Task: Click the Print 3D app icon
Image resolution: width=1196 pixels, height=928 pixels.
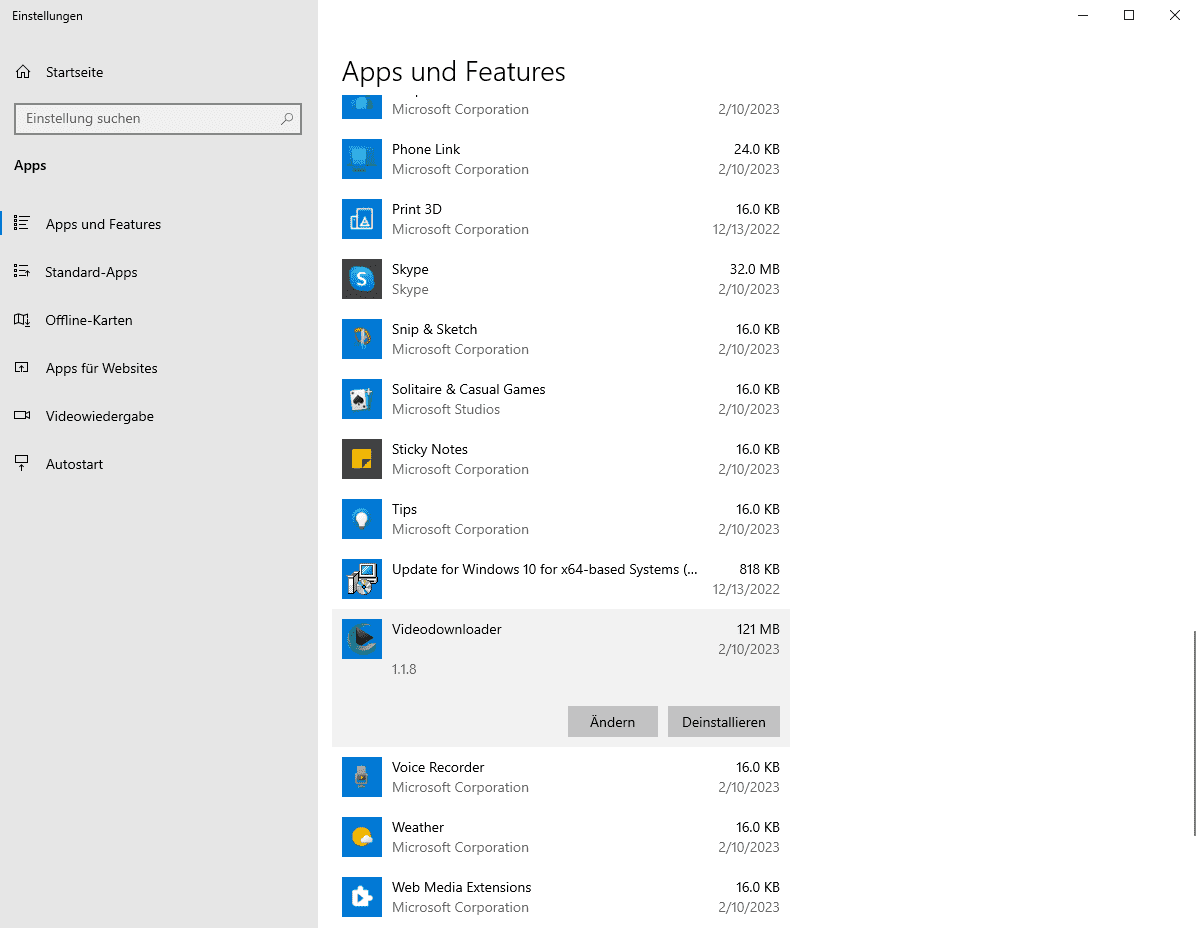Action: pos(361,219)
